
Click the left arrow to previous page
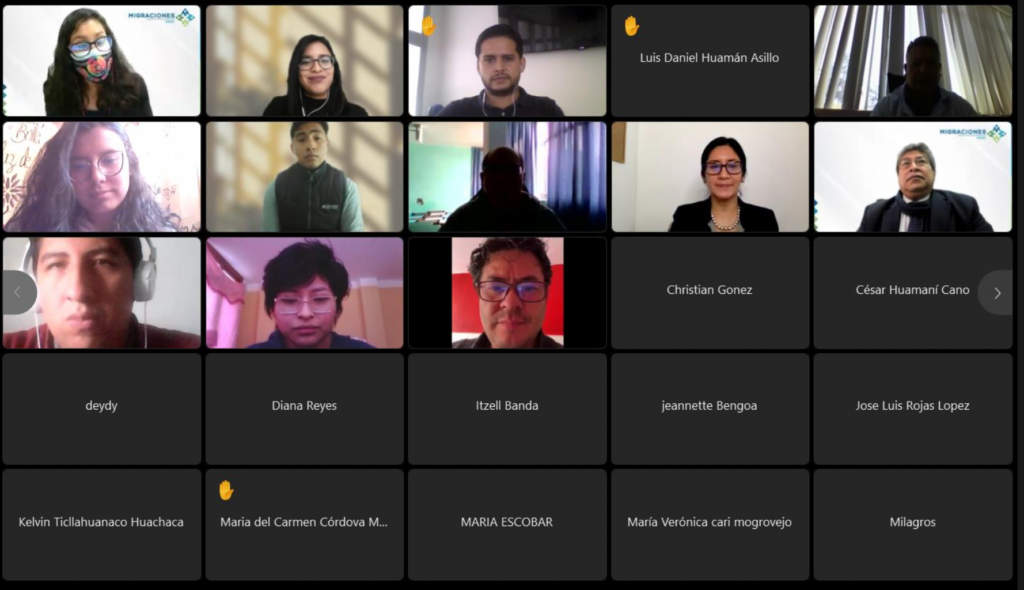[x=18, y=292]
